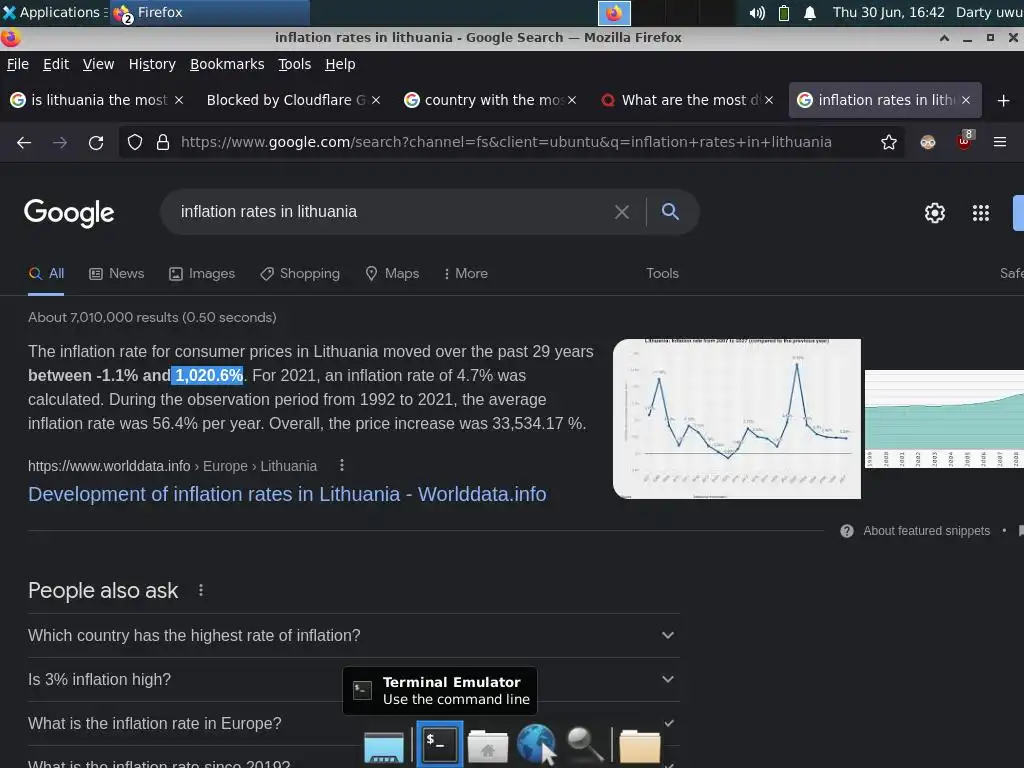Open Bookmarks menu
Screen dimensions: 1024x768
[227, 64]
